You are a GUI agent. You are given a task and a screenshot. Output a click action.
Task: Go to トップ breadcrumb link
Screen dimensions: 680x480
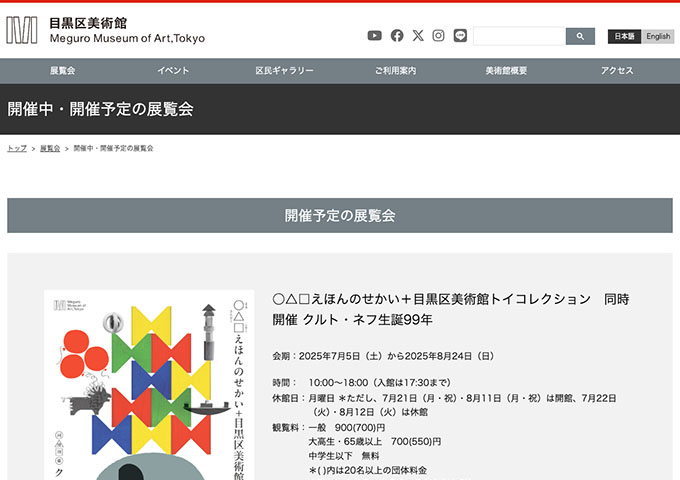tap(17, 148)
